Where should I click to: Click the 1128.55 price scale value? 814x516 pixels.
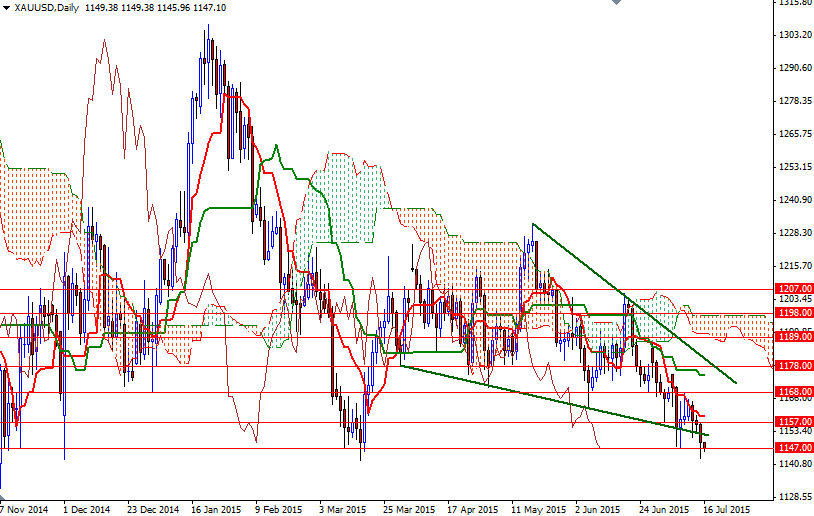coord(793,497)
